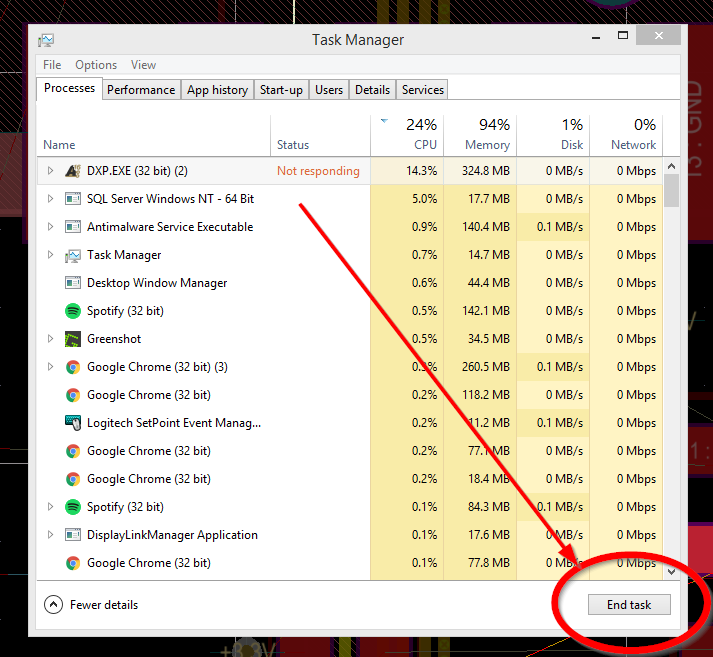Expand the Google Chrome (3) process group
The image size is (713, 657).
tap(50, 367)
